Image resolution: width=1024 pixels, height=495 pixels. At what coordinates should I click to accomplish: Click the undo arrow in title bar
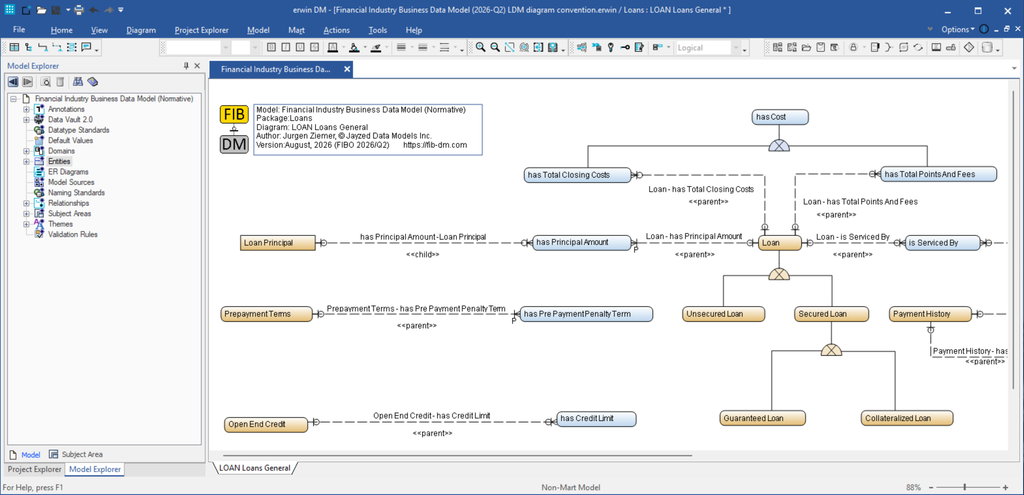tap(94, 10)
